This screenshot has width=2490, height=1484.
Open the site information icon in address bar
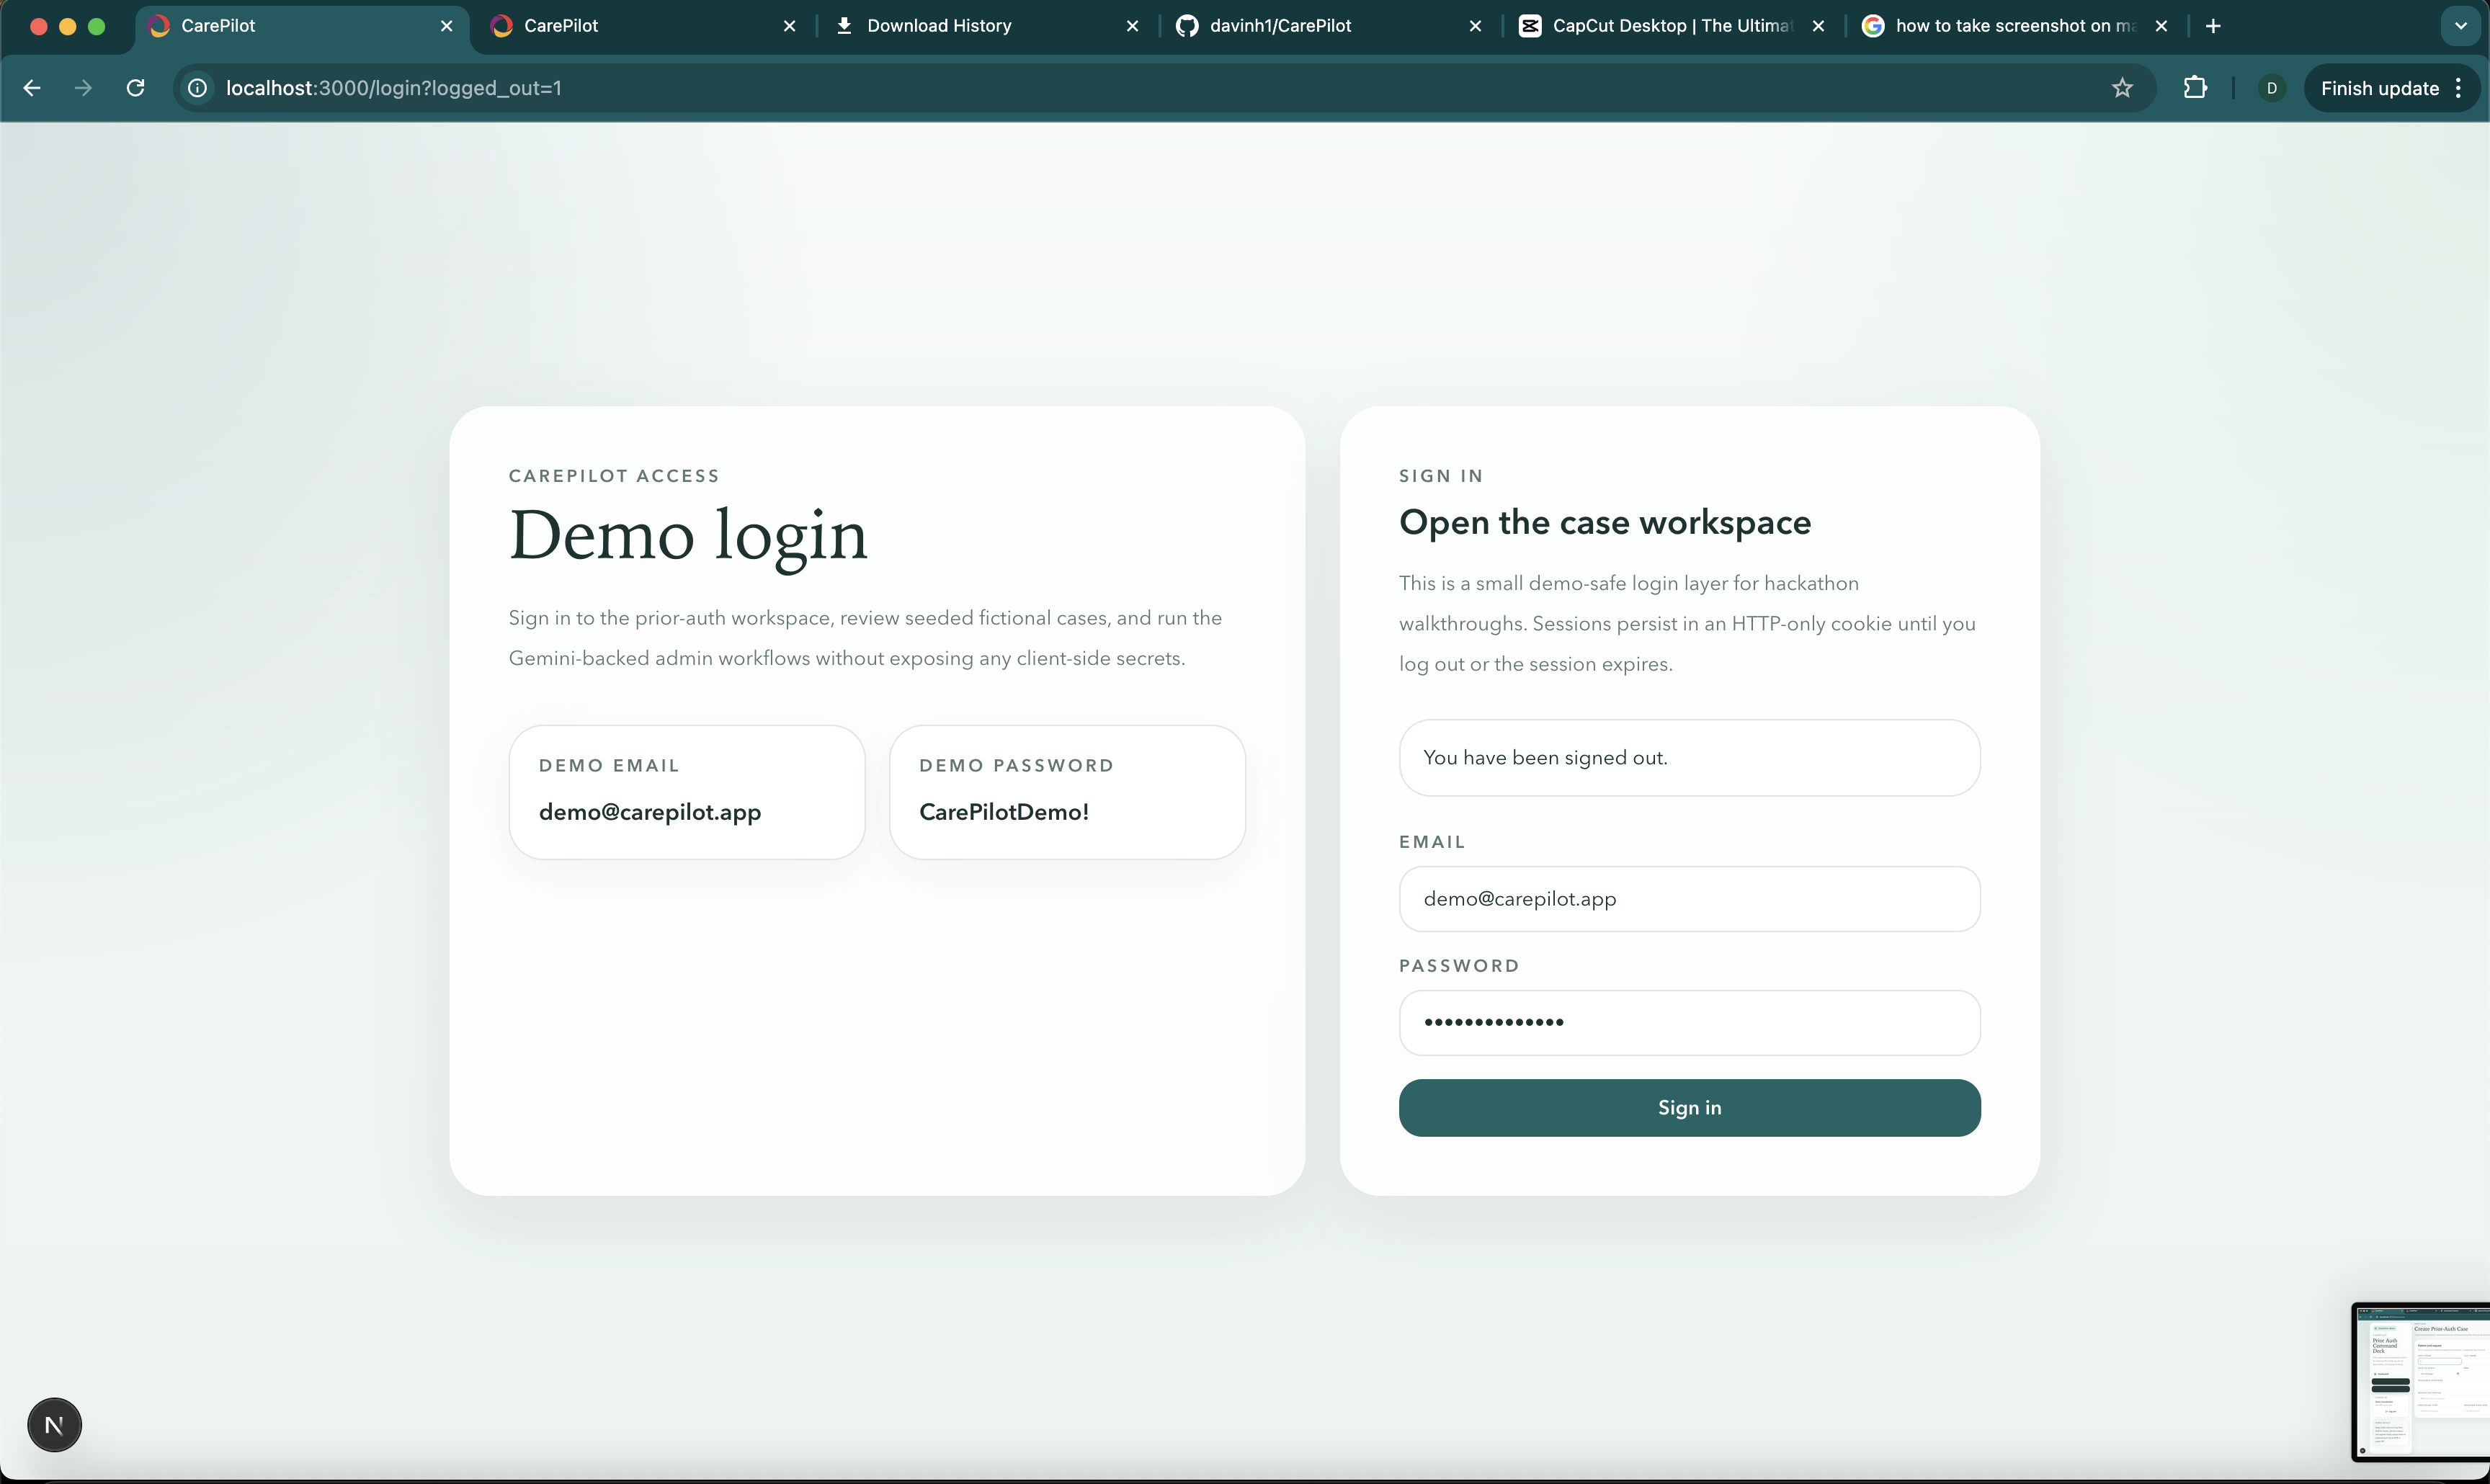click(x=198, y=88)
